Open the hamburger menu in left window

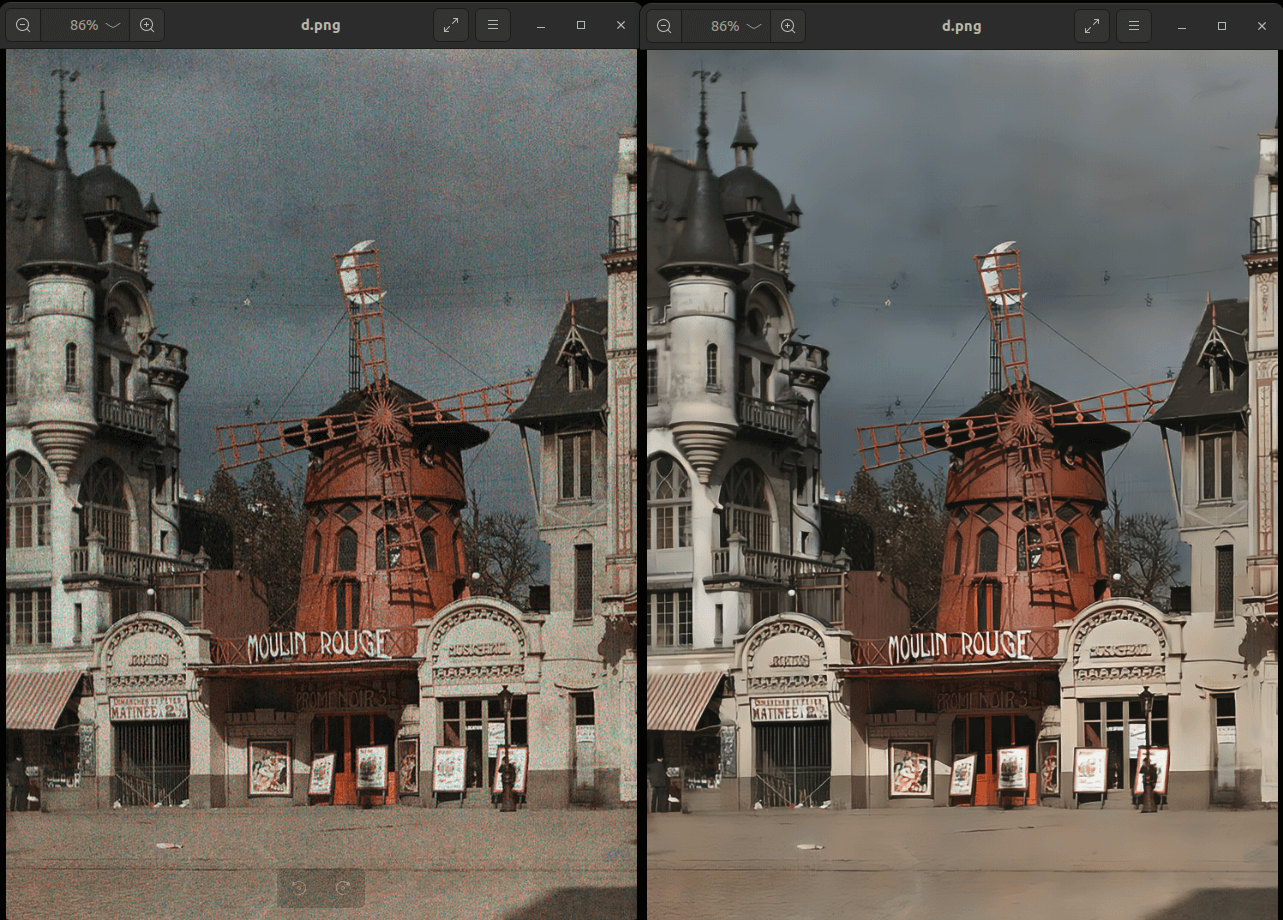point(493,25)
